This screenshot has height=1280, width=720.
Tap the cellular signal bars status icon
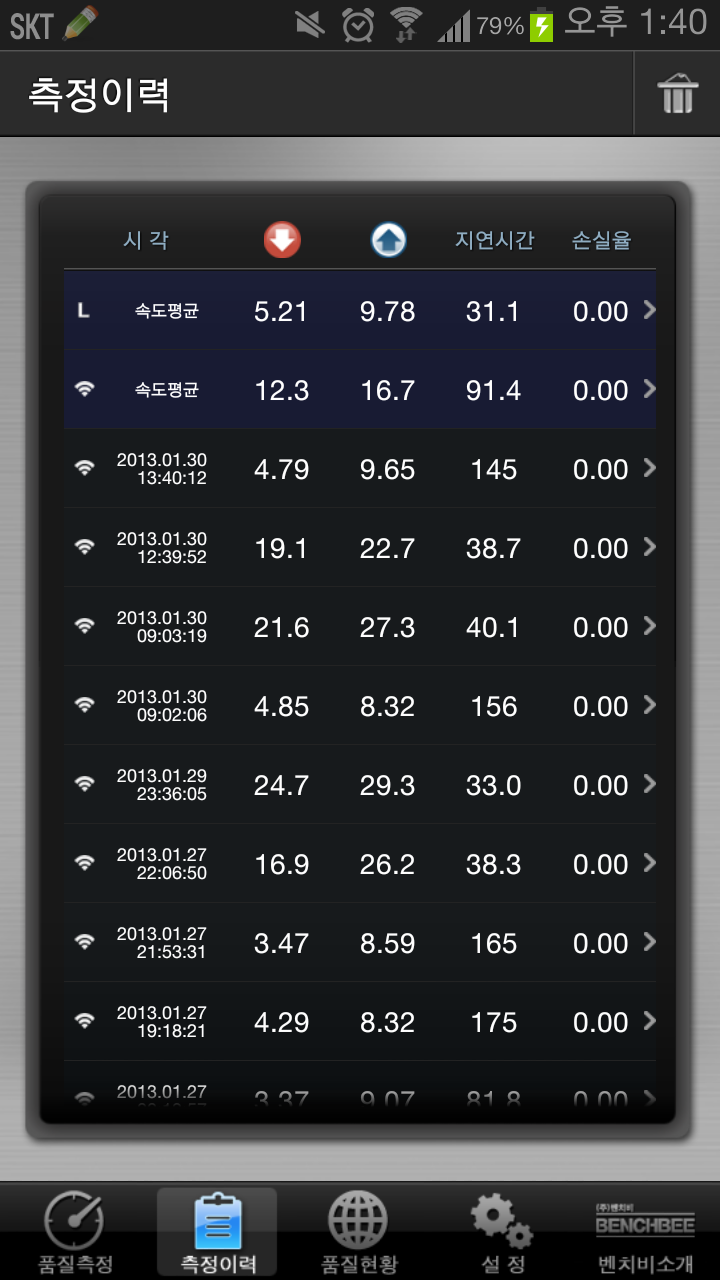pyautogui.click(x=453, y=26)
